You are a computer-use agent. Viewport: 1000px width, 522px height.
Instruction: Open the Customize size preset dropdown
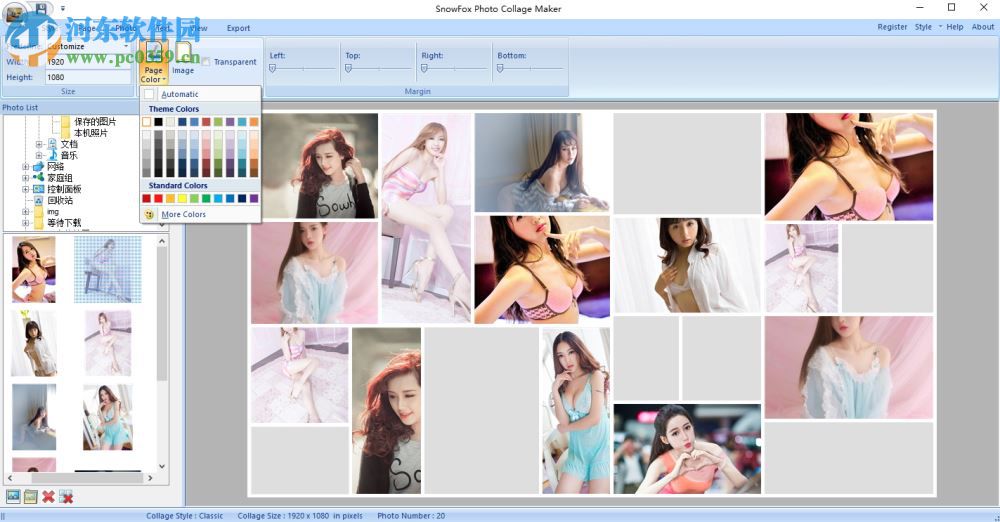[126, 47]
